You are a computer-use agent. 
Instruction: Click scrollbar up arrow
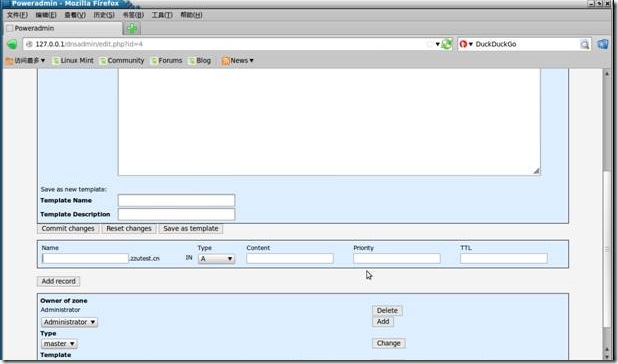[x=607, y=73]
